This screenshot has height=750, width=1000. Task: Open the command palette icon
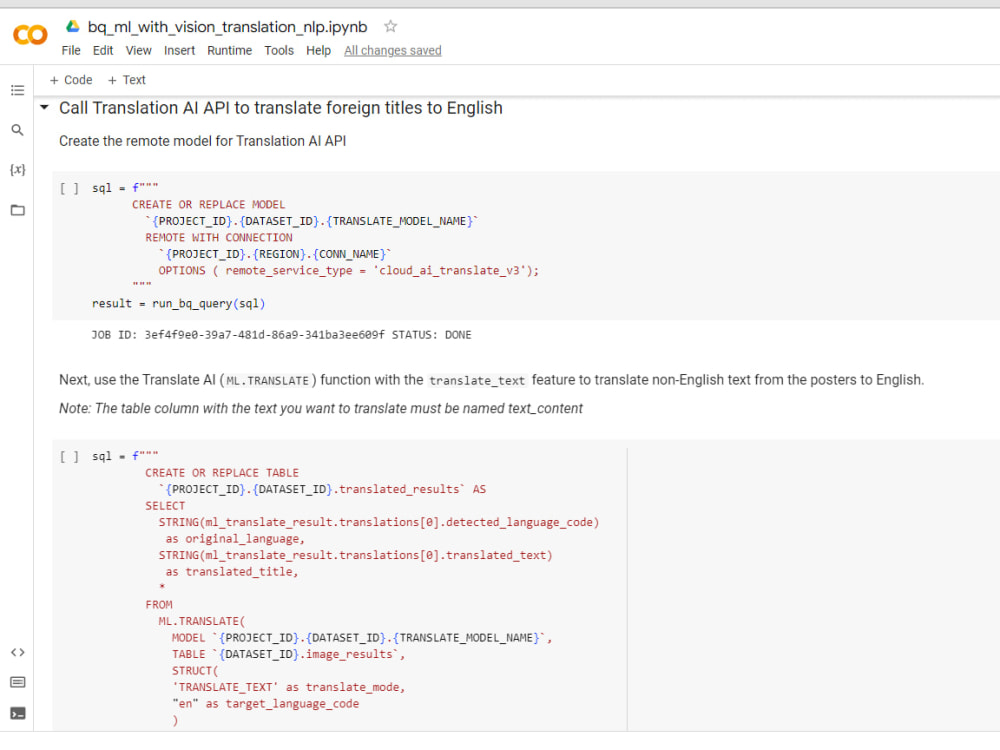pos(17,682)
